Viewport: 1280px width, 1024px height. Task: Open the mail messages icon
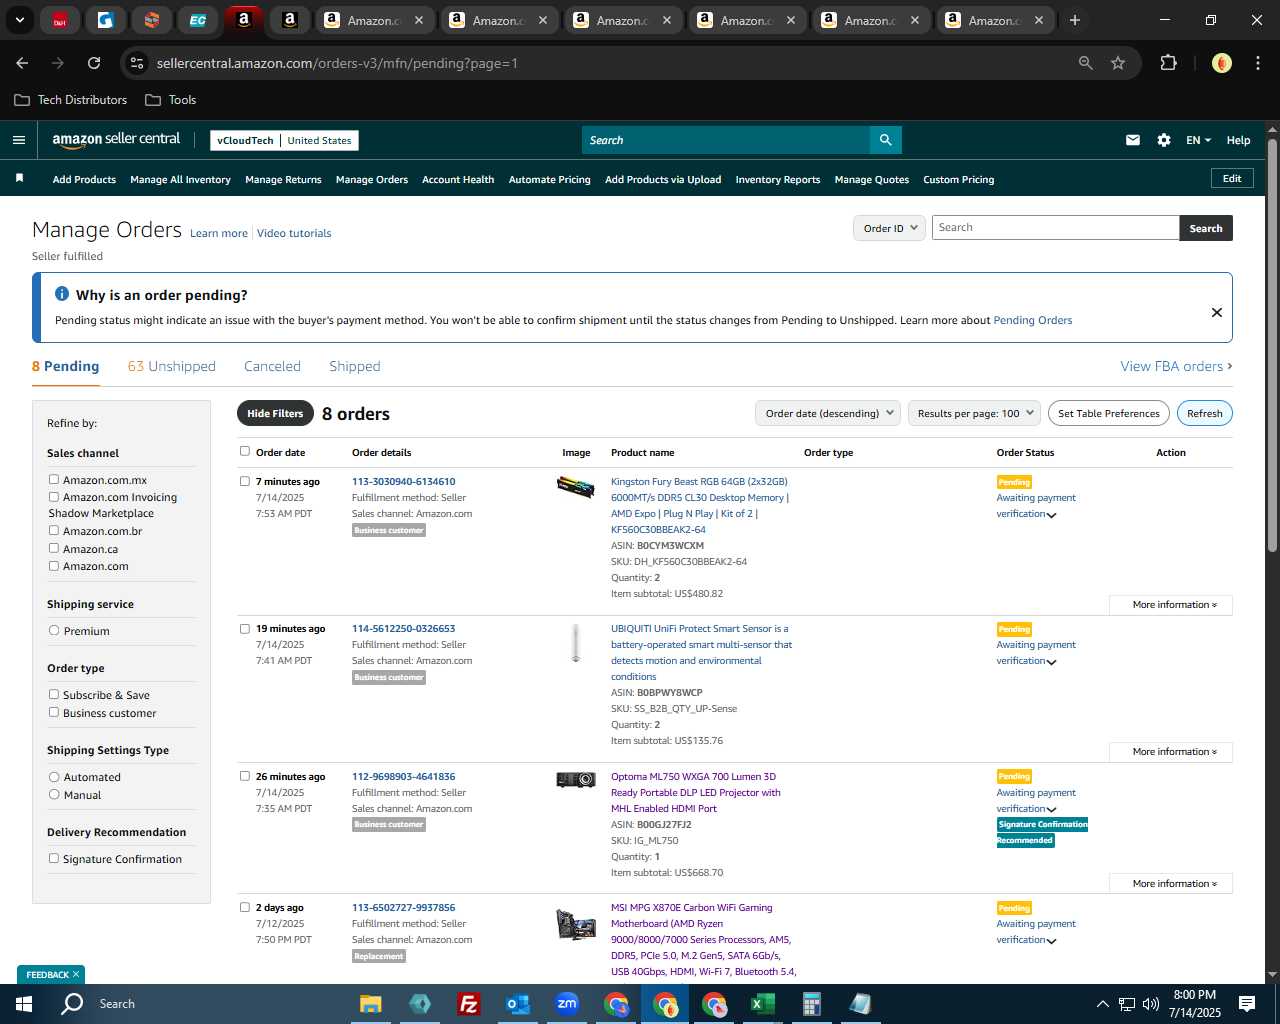1133,140
